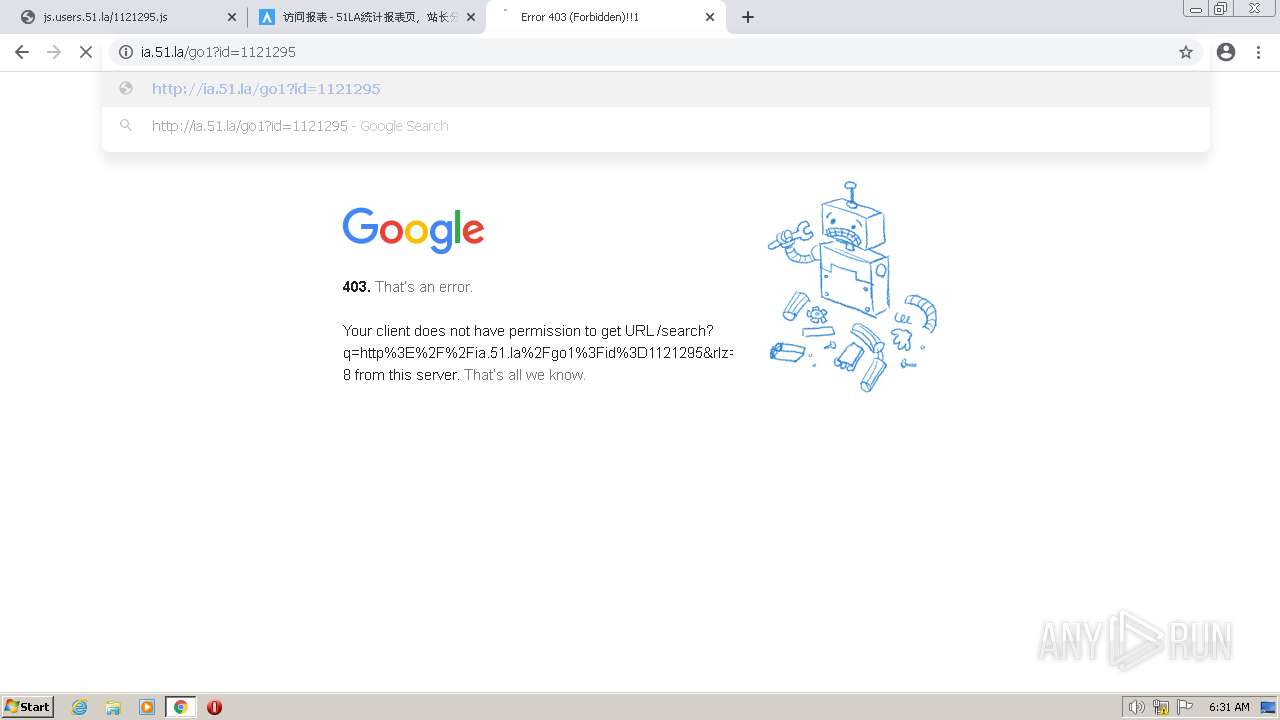Go back to the previous page
This screenshot has width=1280, height=720.
(22, 52)
